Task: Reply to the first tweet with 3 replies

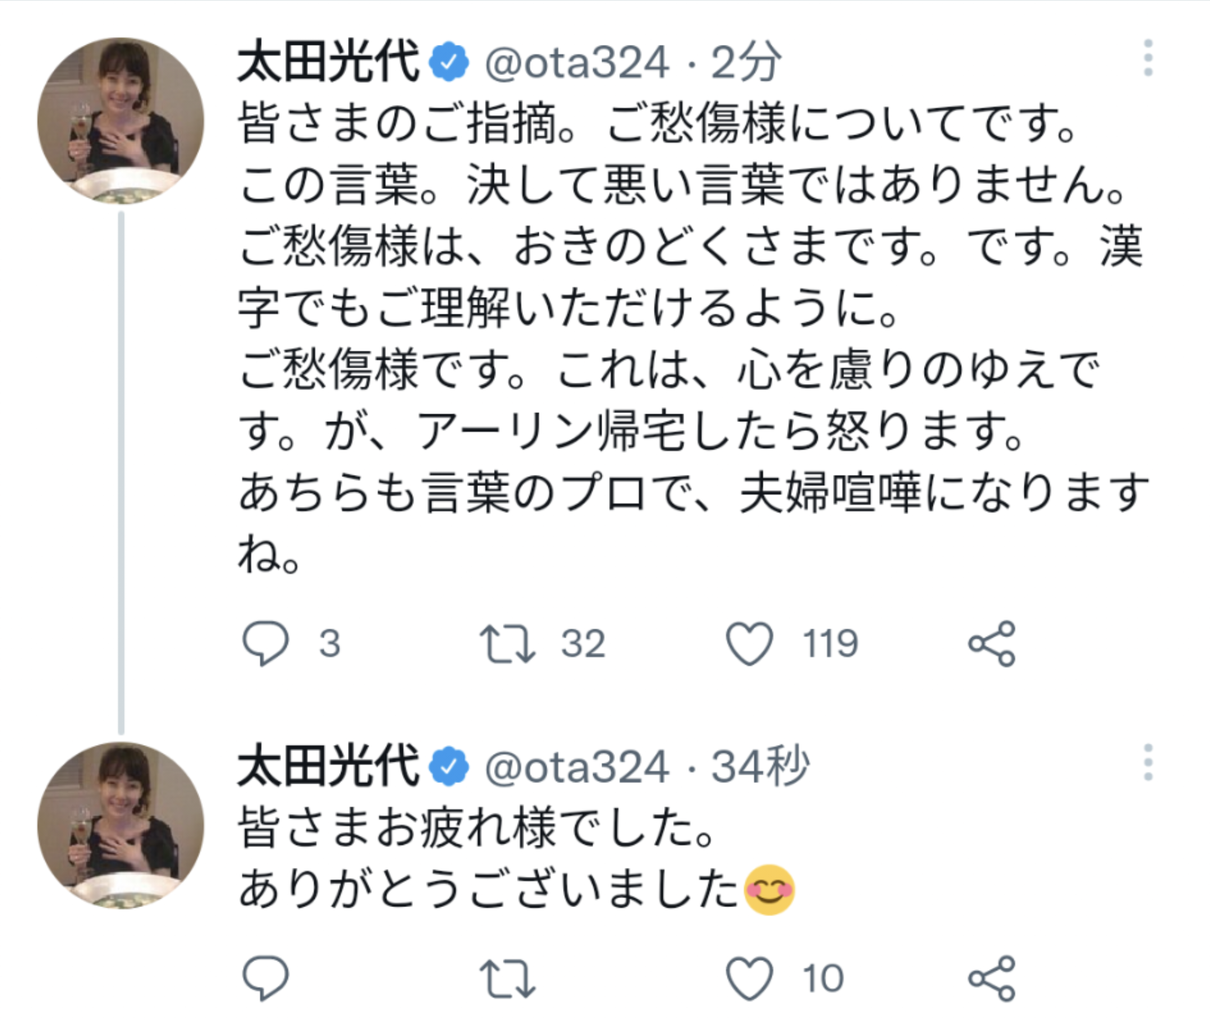Action: 266,644
